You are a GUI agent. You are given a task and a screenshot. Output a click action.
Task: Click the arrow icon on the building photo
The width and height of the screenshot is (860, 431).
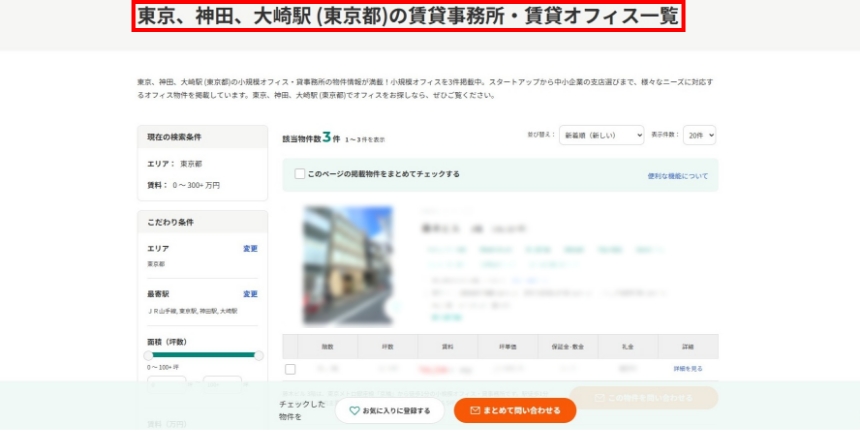point(396,307)
